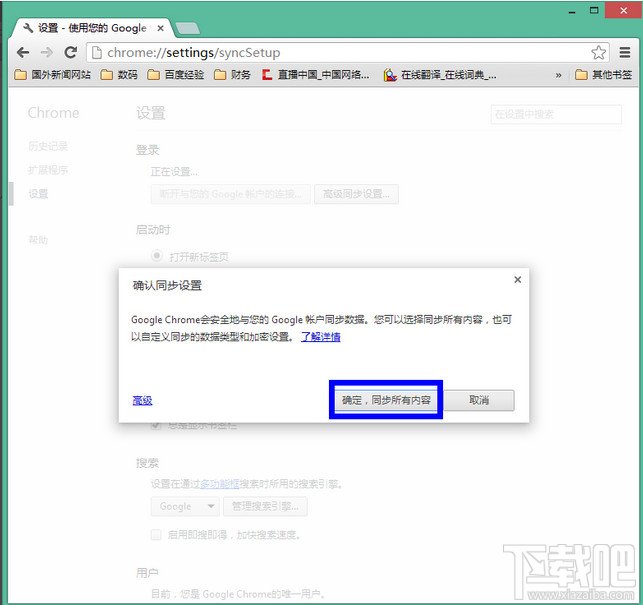Open the 百度经验 bookmark folder
The height and width of the screenshot is (605, 643).
[176, 75]
